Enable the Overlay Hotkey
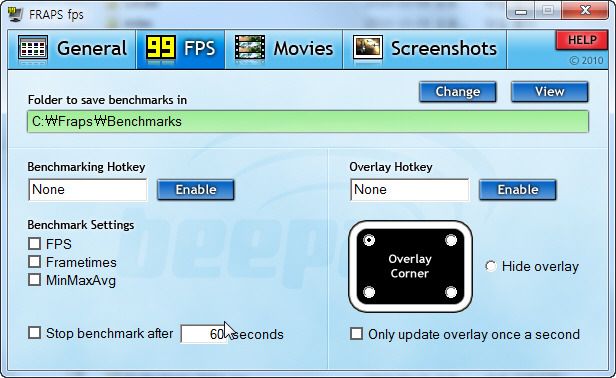This screenshot has width=616, height=378. [518, 190]
